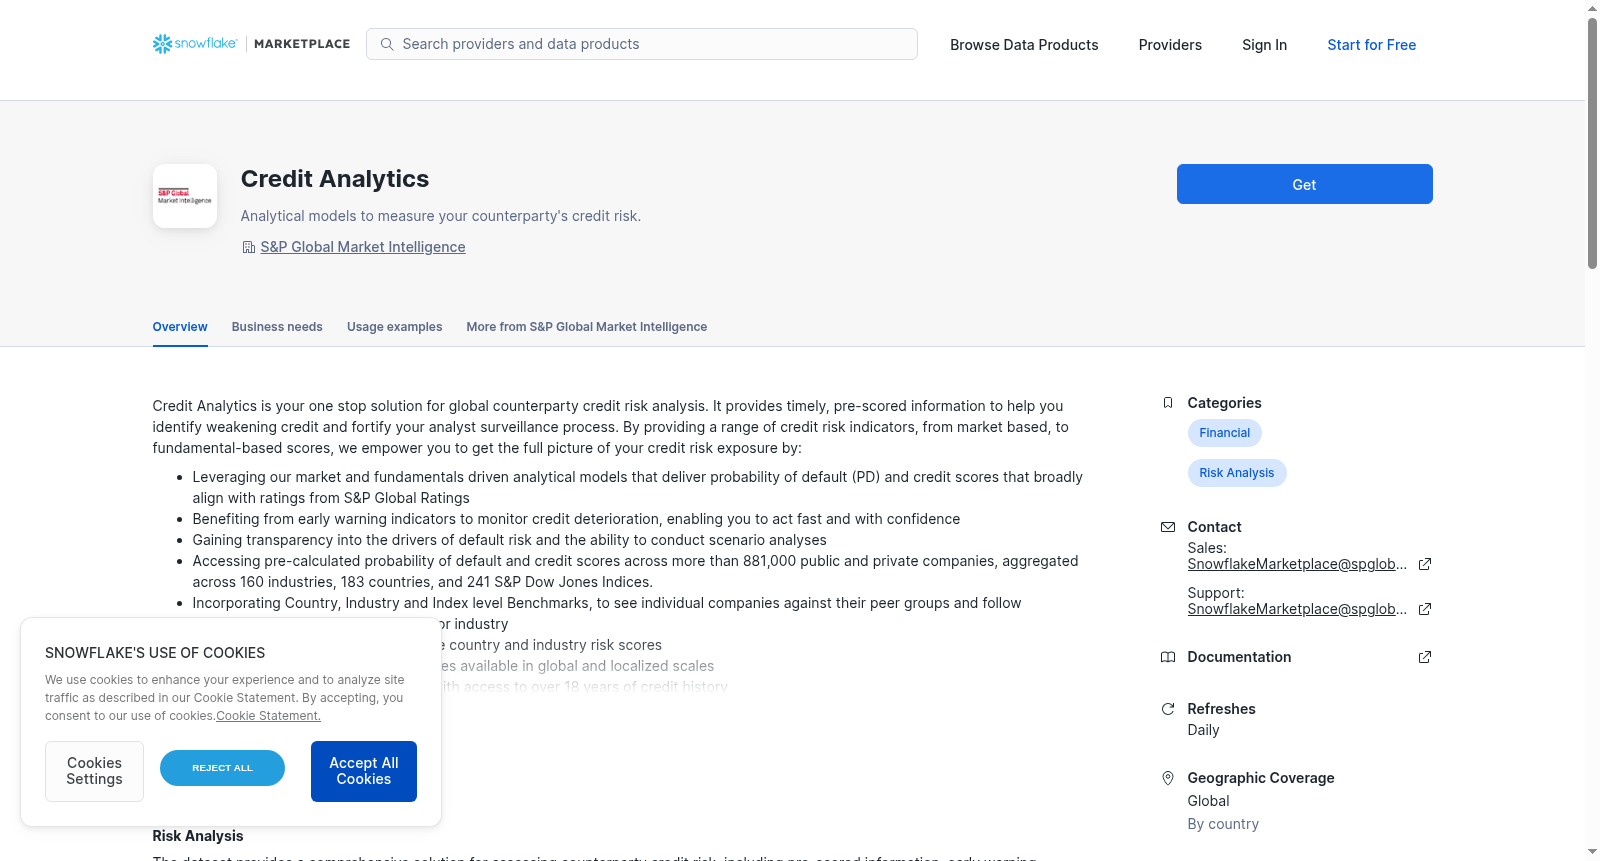This screenshot has width=1600, height=861.
Task: Click the Documentation book icon
Action: [x=1168, y=657]
